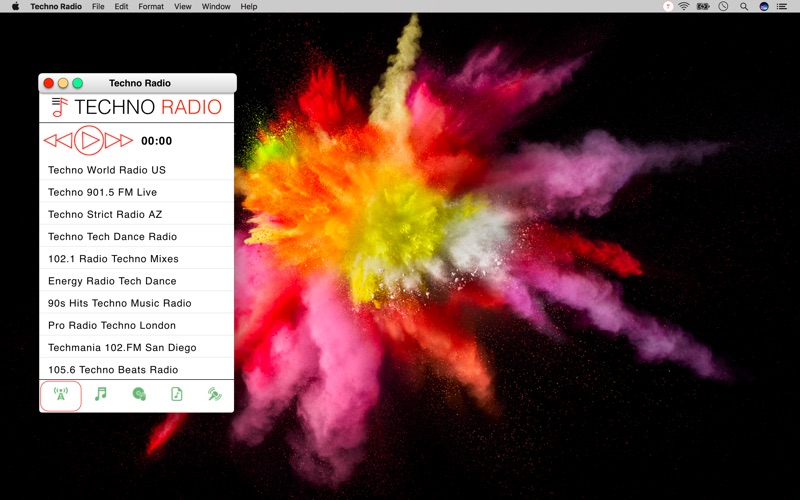This screenshot has width=800, height=500.
Task: Tune to Techmania 102.FM San Diego
Action: tap(137, 347)
